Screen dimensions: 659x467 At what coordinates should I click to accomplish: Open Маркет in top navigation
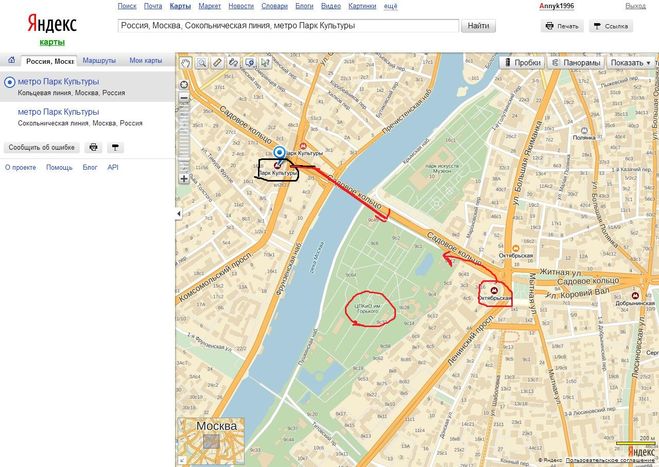[x=210, y=6]
